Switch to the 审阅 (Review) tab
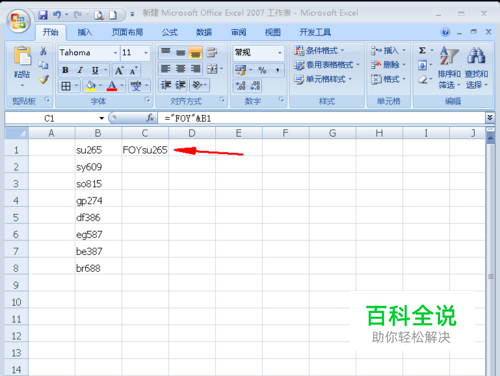 [239, 32]
